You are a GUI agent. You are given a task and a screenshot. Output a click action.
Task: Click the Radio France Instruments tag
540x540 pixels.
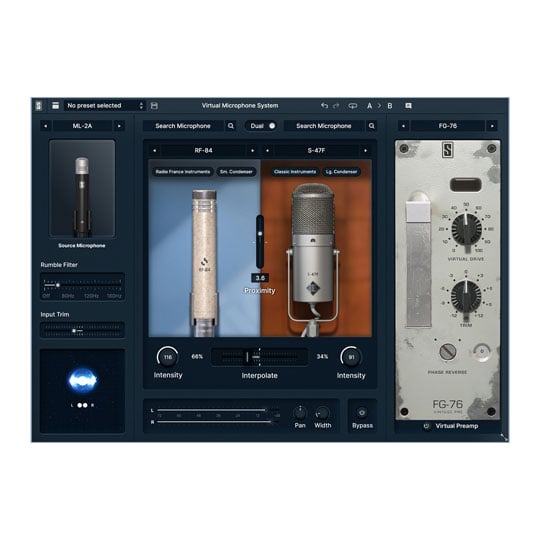pos(183,172)
